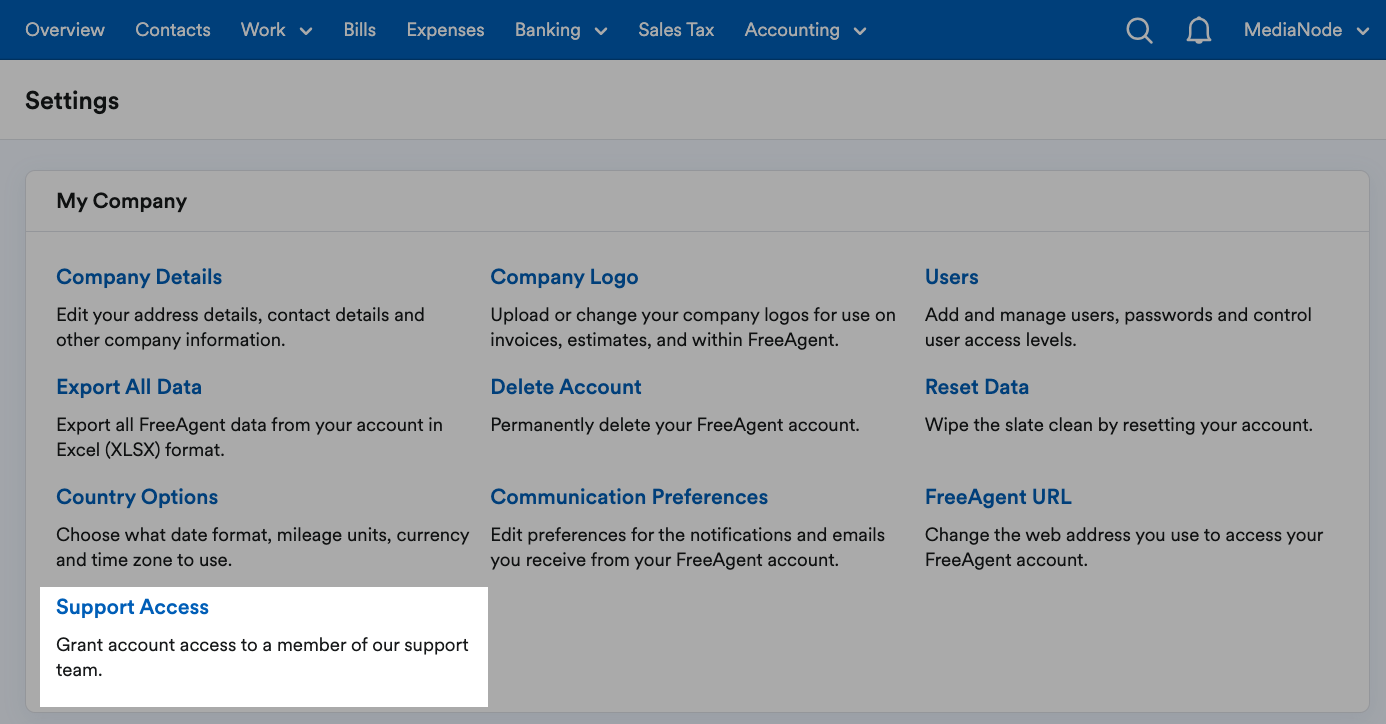1386x724 pixels.
Task: Open the Support Access link
Action: coord(132,607)
